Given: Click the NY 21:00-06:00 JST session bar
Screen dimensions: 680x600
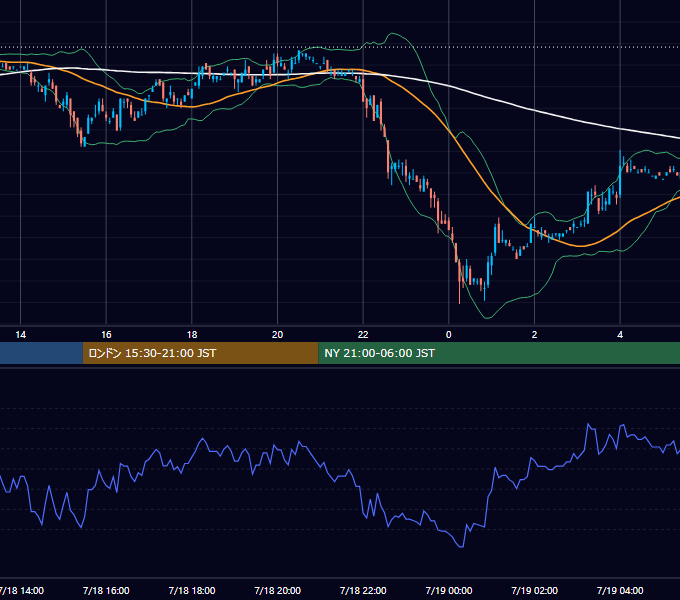Looking at the screenshot, I should [x=499, y=353].
